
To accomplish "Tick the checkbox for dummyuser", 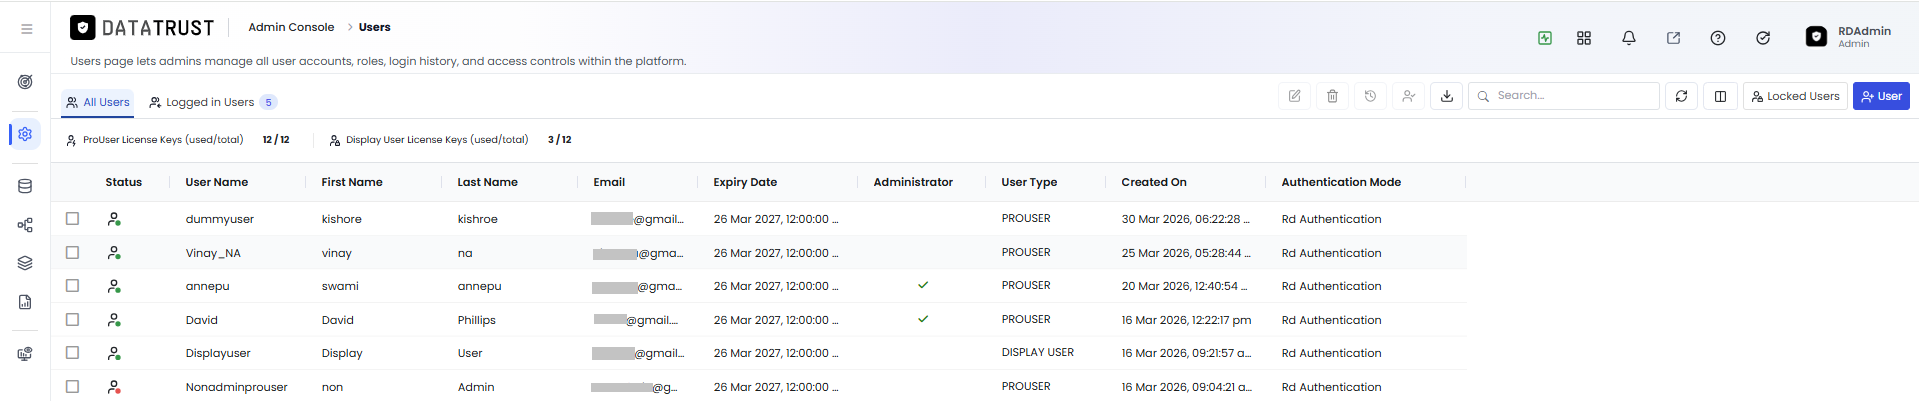I will pos(72,218).
